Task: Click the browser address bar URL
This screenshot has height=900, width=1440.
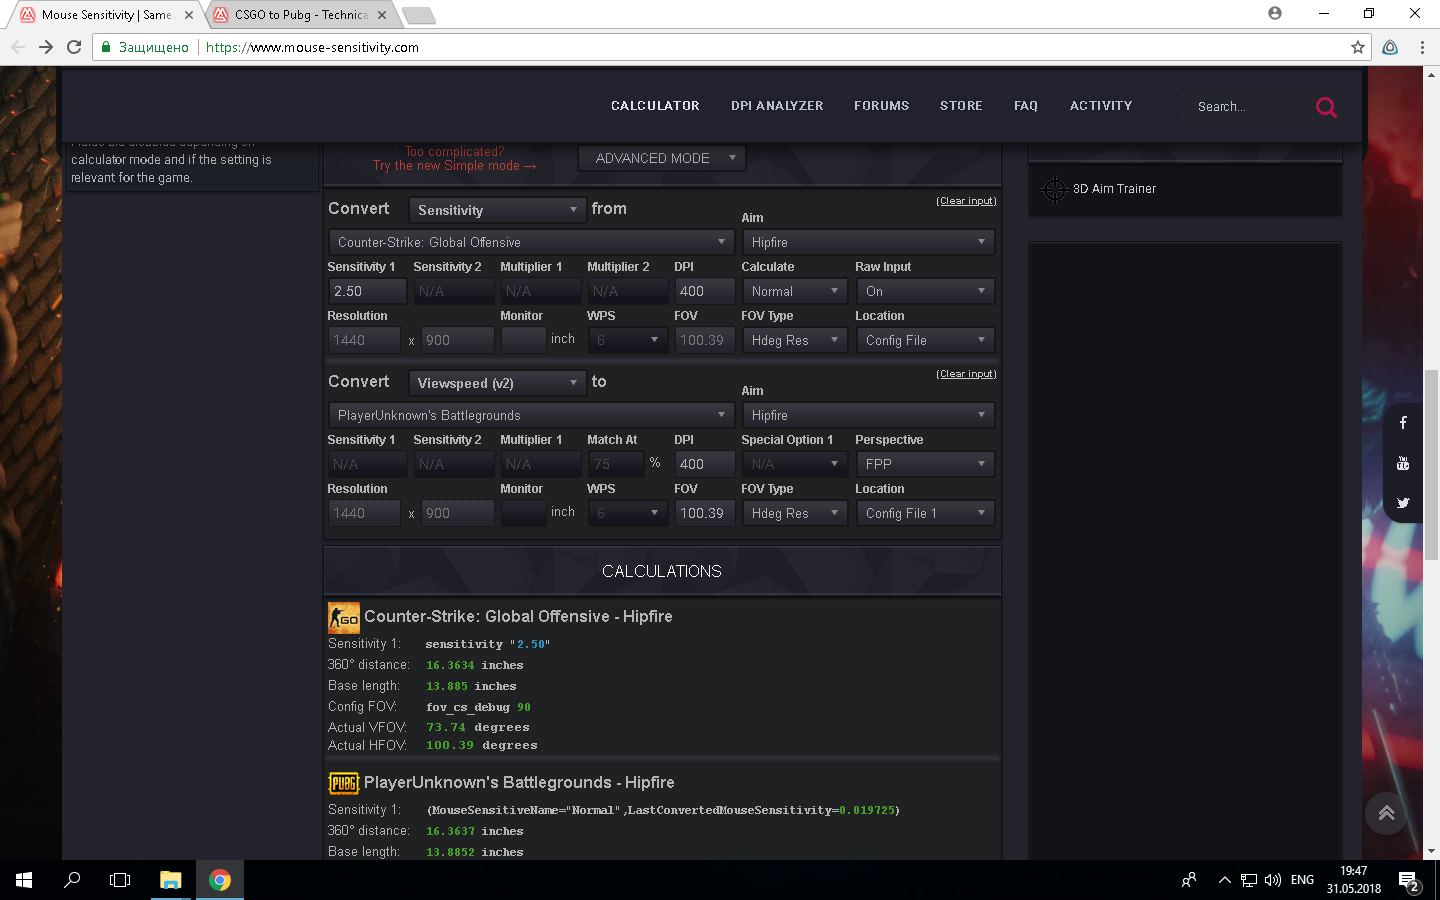Action: (312, 47)
